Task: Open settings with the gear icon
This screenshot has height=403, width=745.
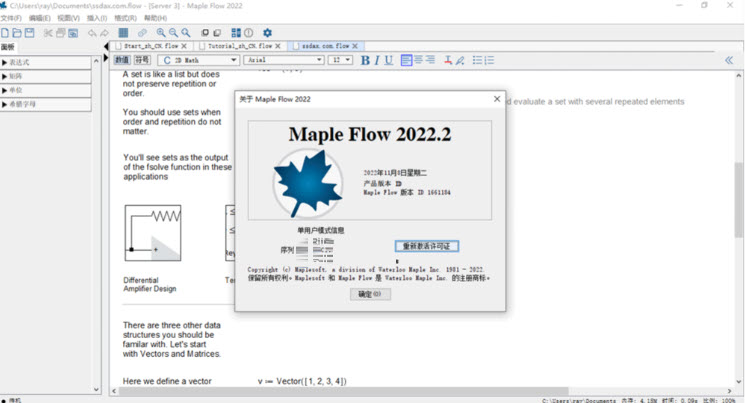Action: 267,33
